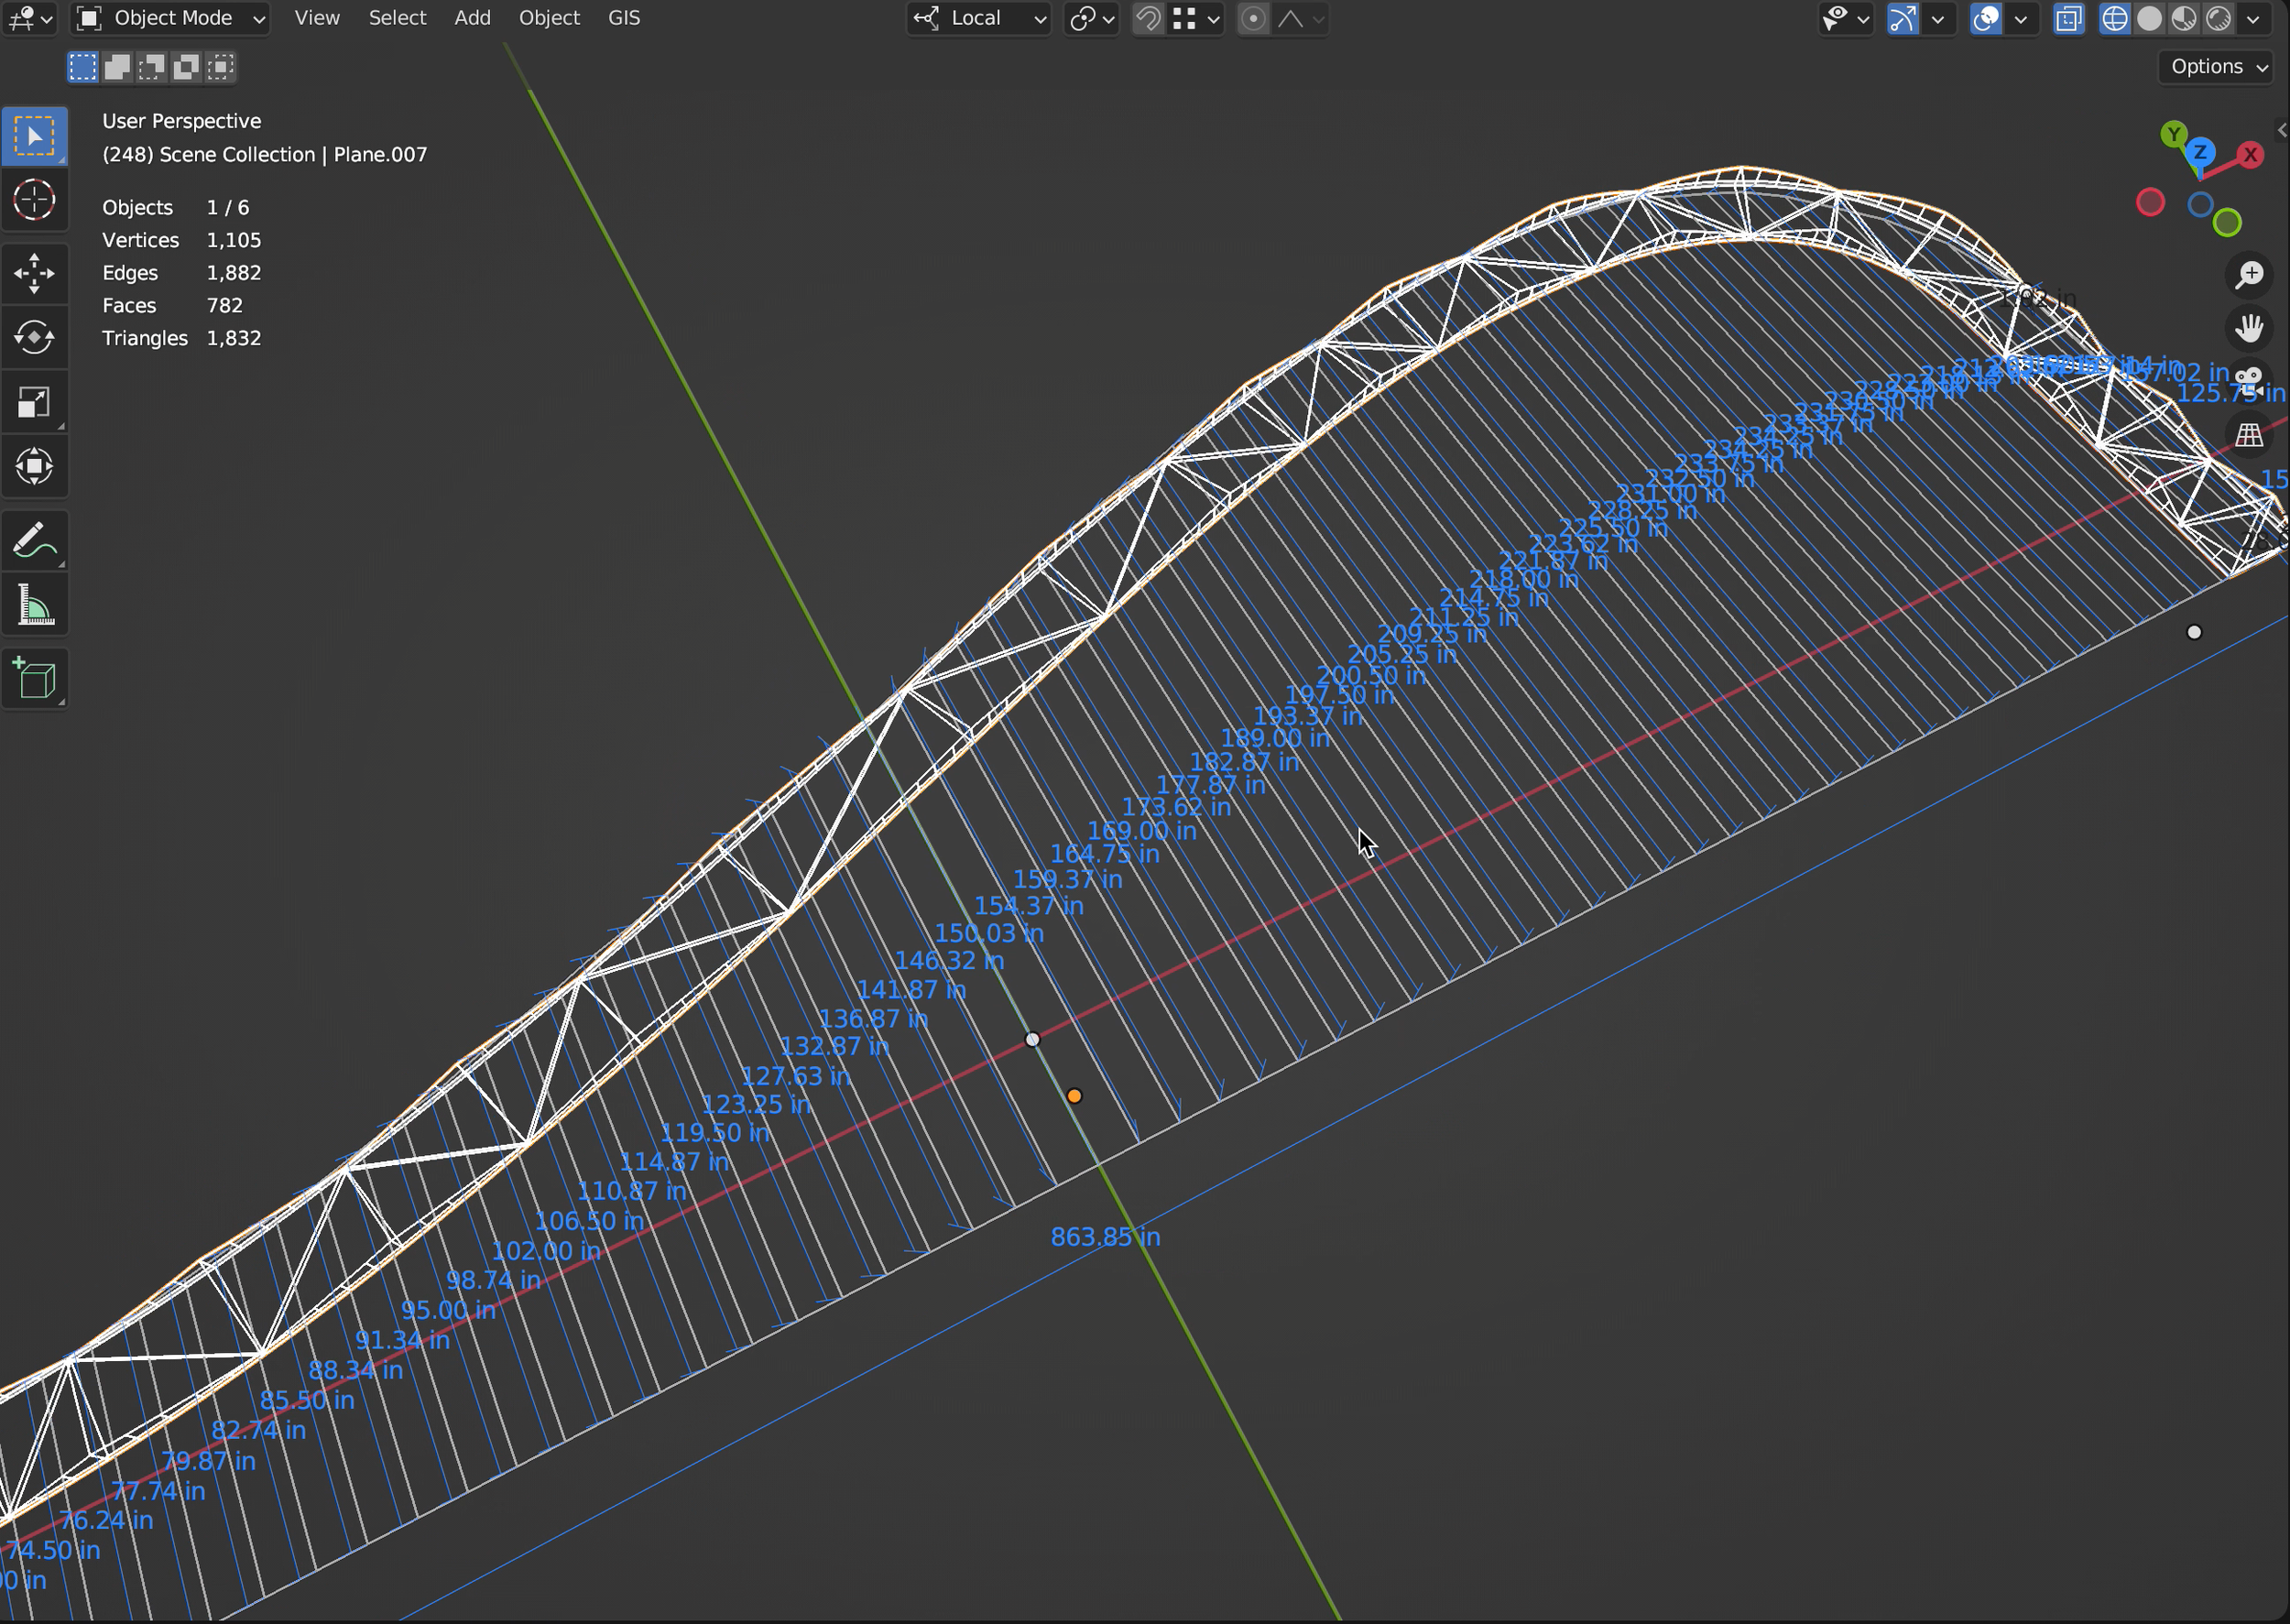
Task: Toggle proportional editing
Action: 1253,18
